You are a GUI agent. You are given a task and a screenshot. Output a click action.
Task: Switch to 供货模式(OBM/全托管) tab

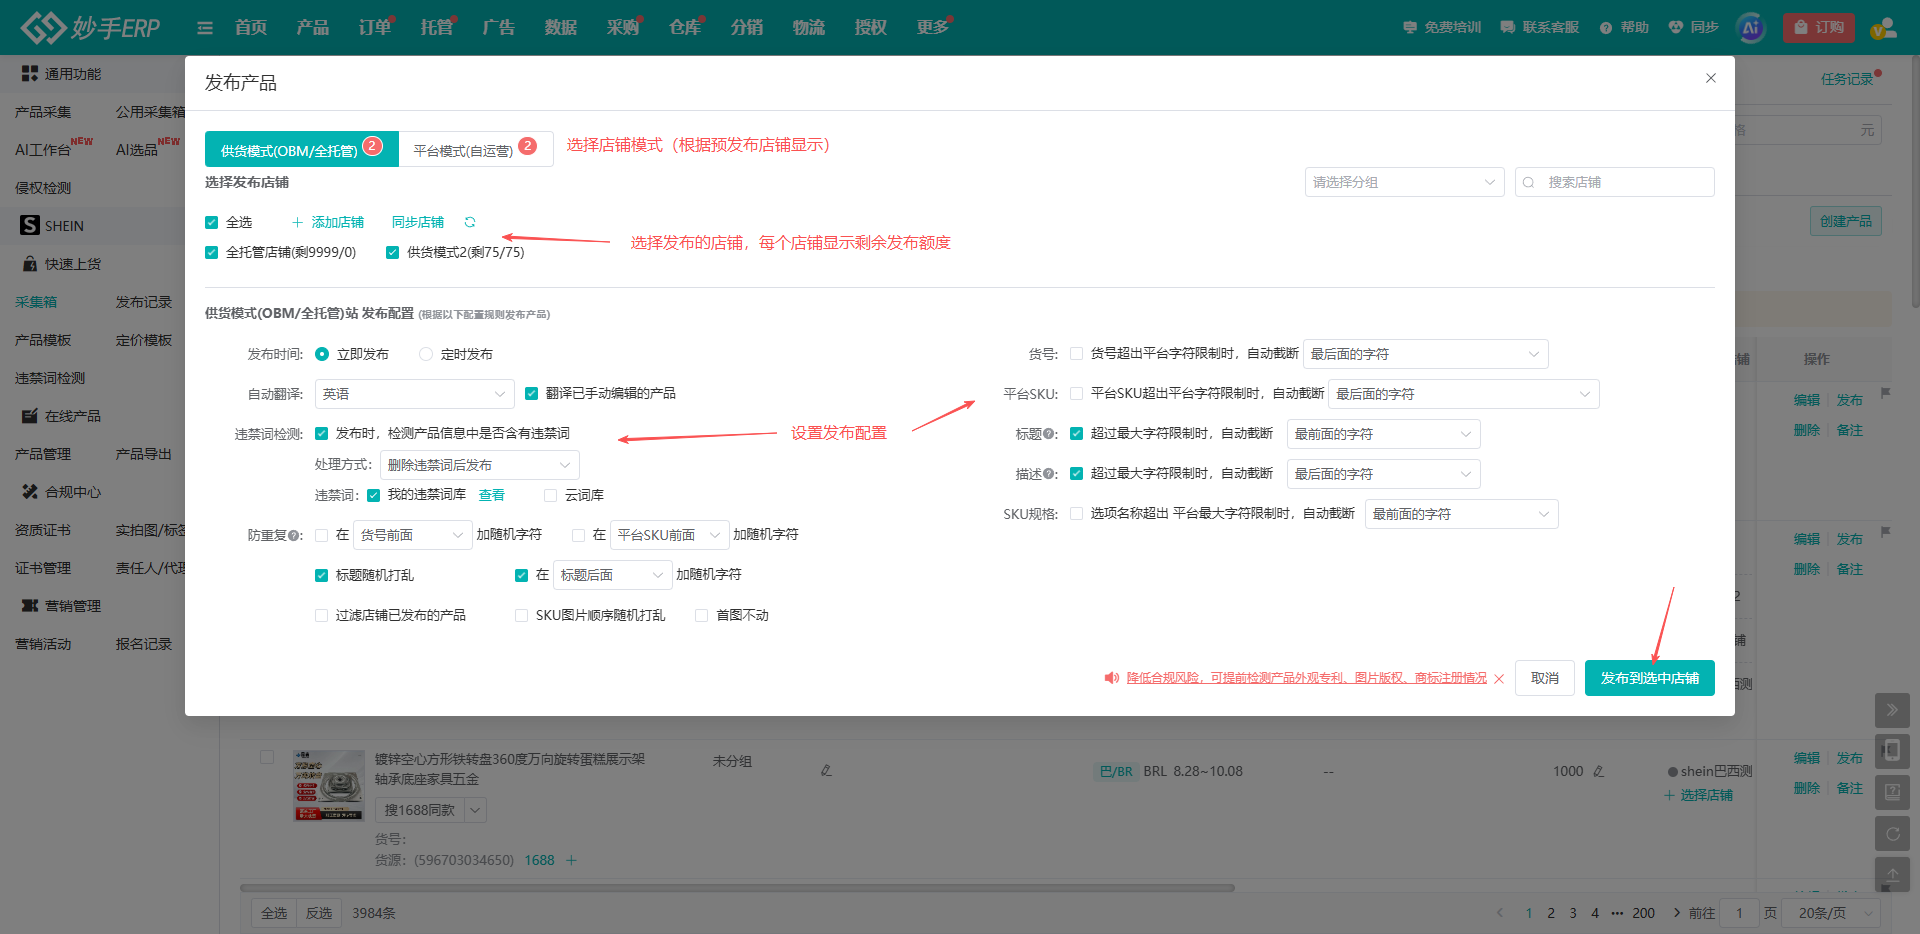[302, 149]
